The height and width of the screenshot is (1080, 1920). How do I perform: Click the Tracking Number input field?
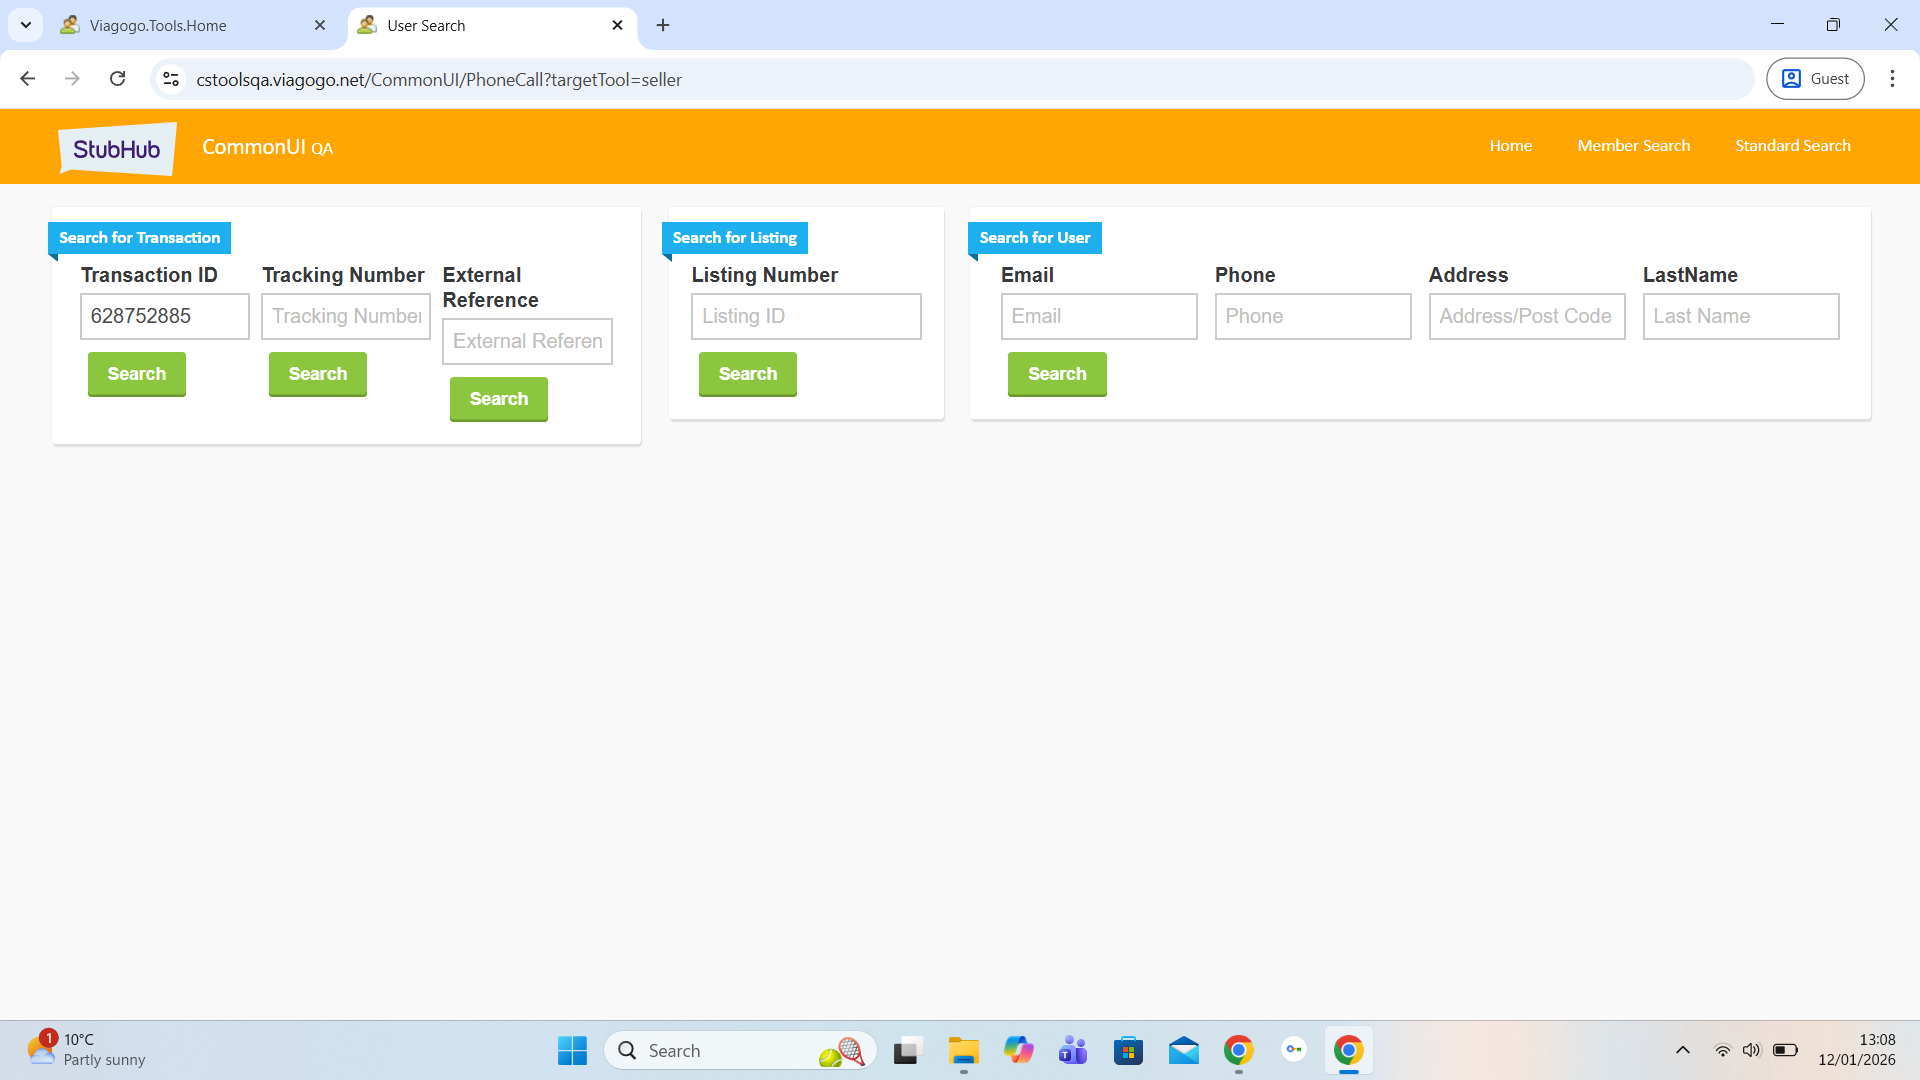click(346, 316)
